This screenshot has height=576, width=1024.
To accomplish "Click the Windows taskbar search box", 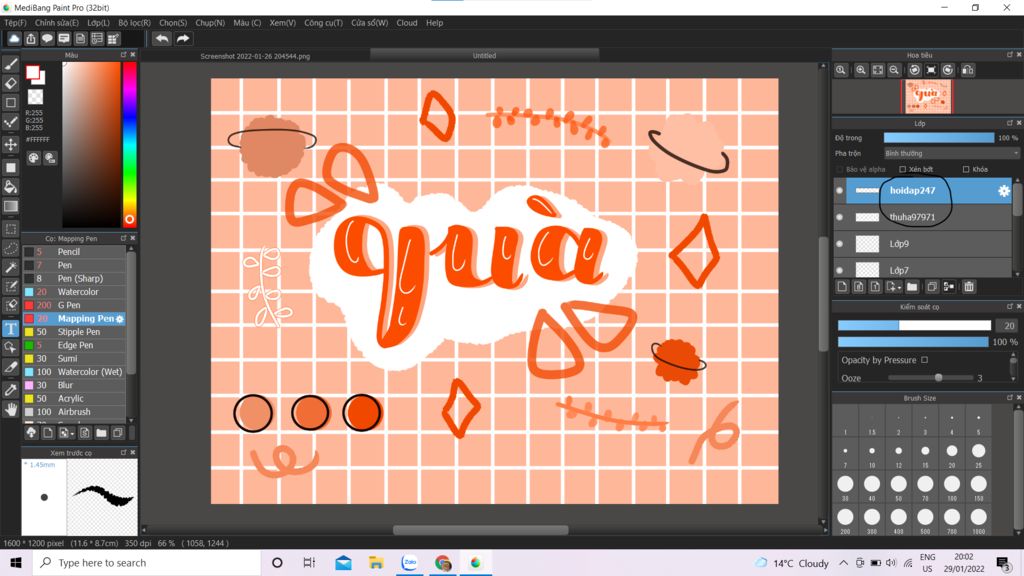I will pos(146,563).
